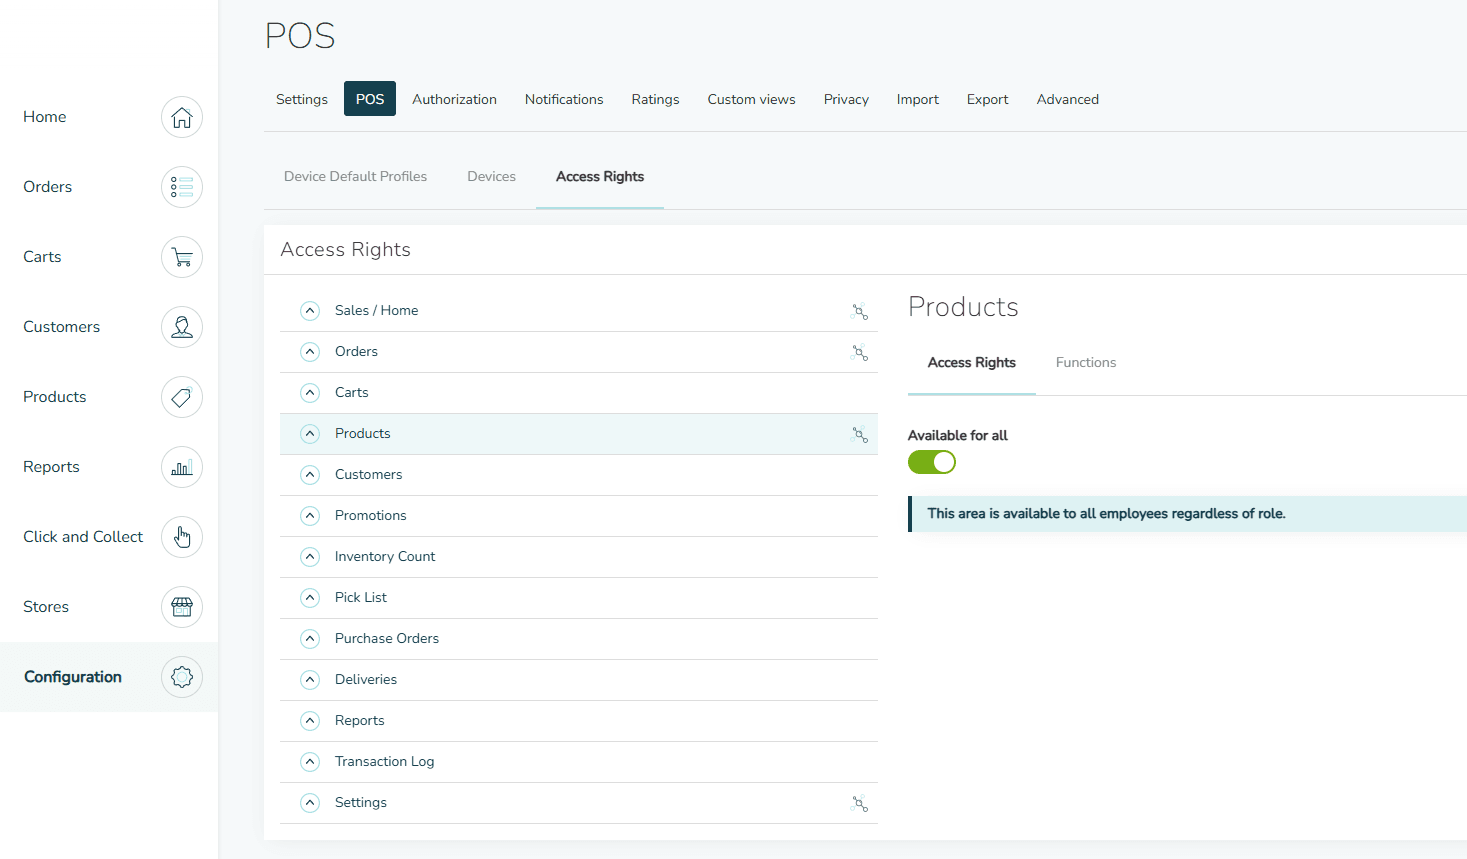The image size is (1467, 859).
Task: Open the Notifications tab
Action: pos(564,99)
